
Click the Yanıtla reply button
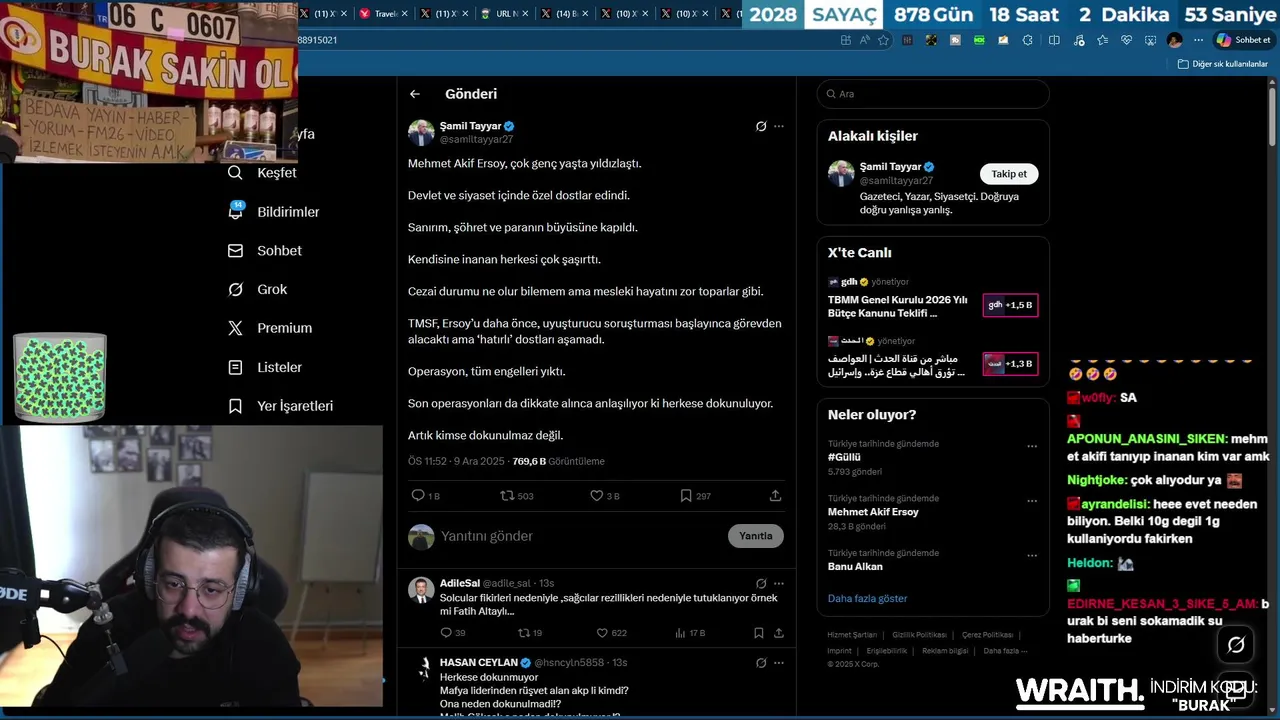[756, 536]
